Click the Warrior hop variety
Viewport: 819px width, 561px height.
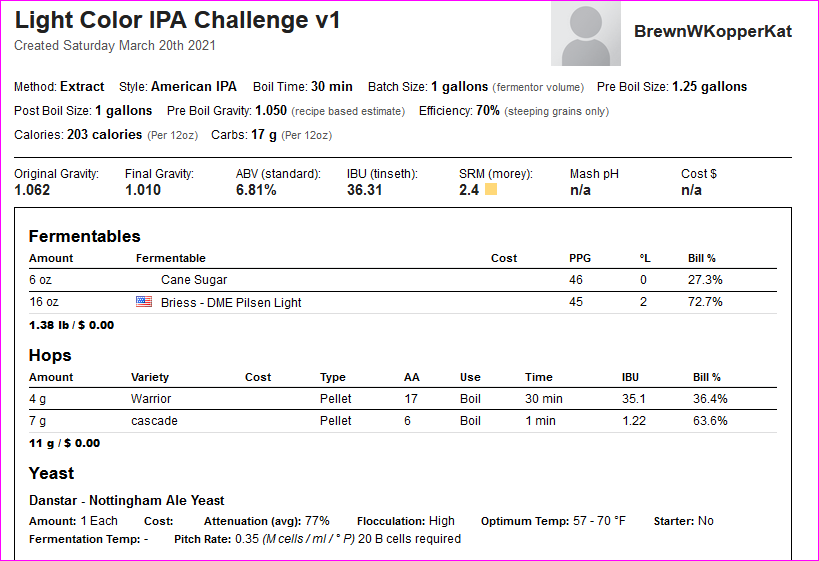pyautogui.click(x=151, y=399)
